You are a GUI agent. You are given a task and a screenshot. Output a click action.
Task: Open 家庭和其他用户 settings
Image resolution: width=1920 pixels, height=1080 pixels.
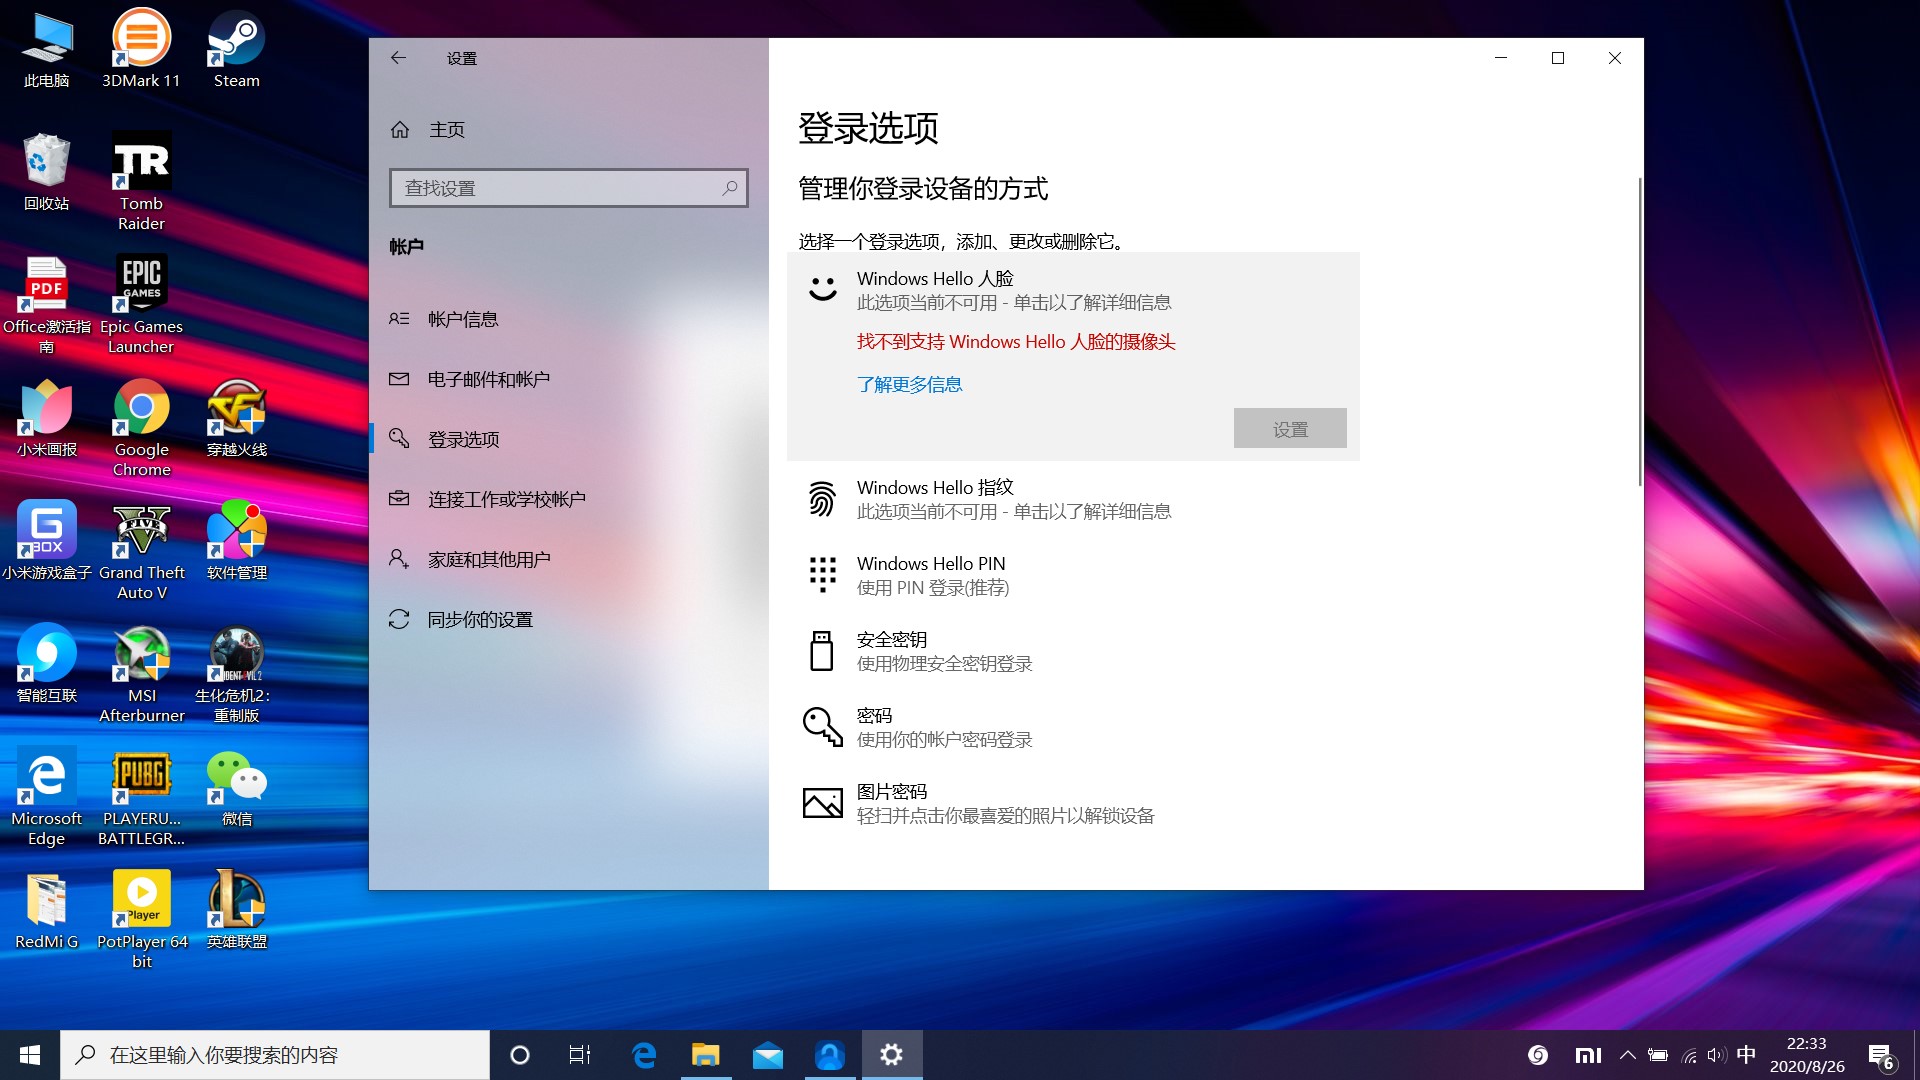pos(487,558)
